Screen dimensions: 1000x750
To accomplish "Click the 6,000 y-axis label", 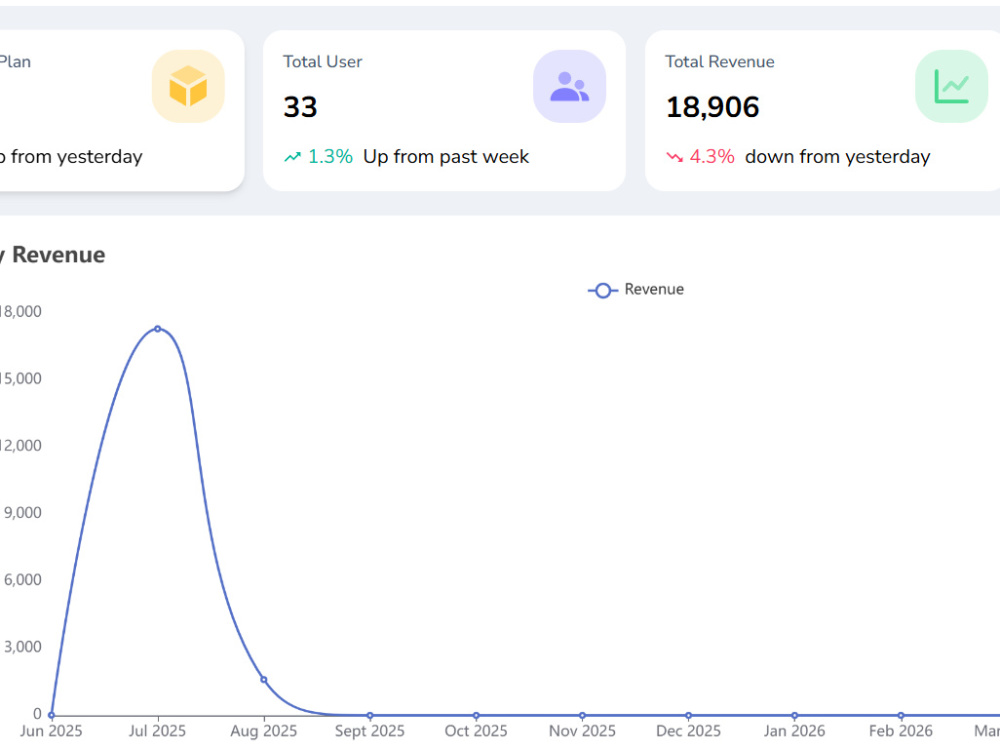I will [x=22, y=580].
